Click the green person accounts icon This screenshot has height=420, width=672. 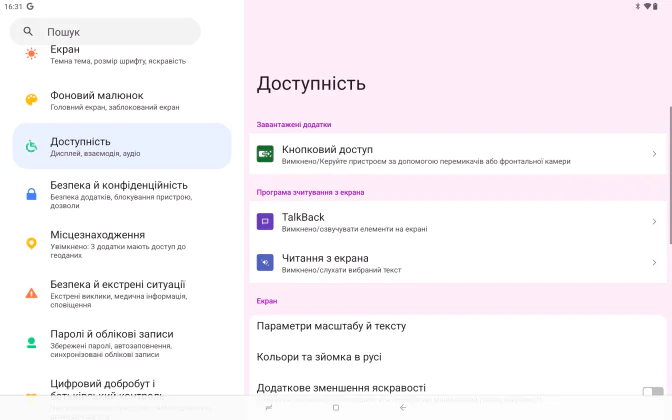tap(31, 343)
